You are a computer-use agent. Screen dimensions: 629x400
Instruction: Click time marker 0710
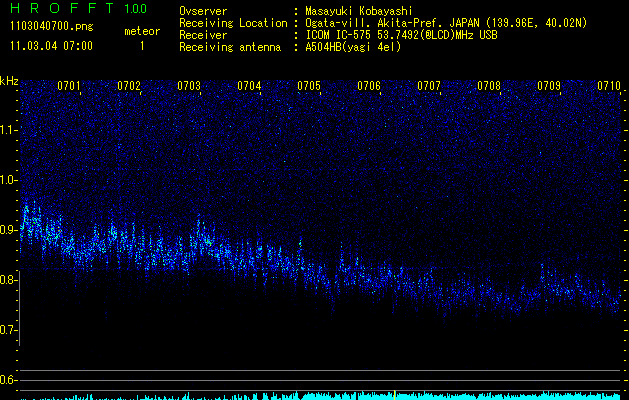click(x=609, y=86)
